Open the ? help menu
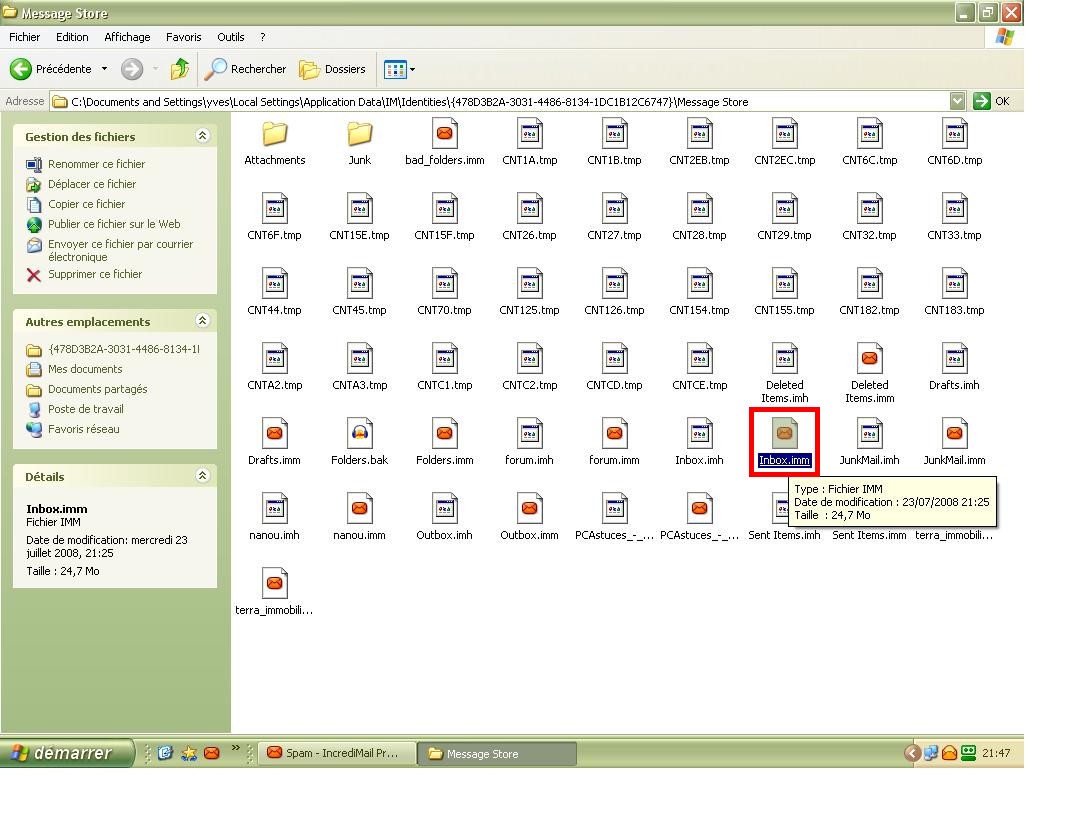This screenshot has height=823, width=1080. [262, 37]
